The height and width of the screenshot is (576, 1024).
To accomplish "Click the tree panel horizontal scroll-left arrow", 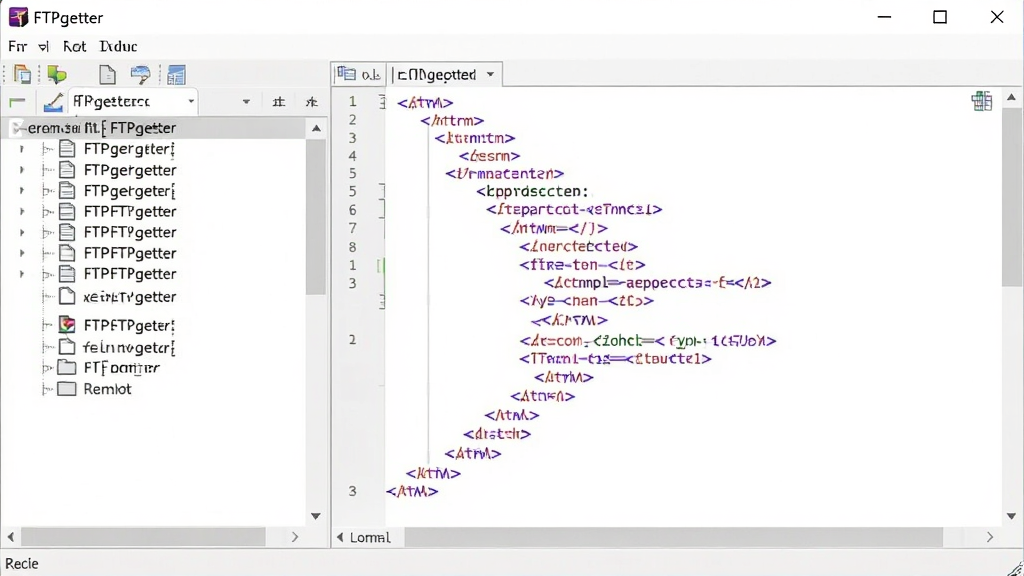I will click(11, 537).
